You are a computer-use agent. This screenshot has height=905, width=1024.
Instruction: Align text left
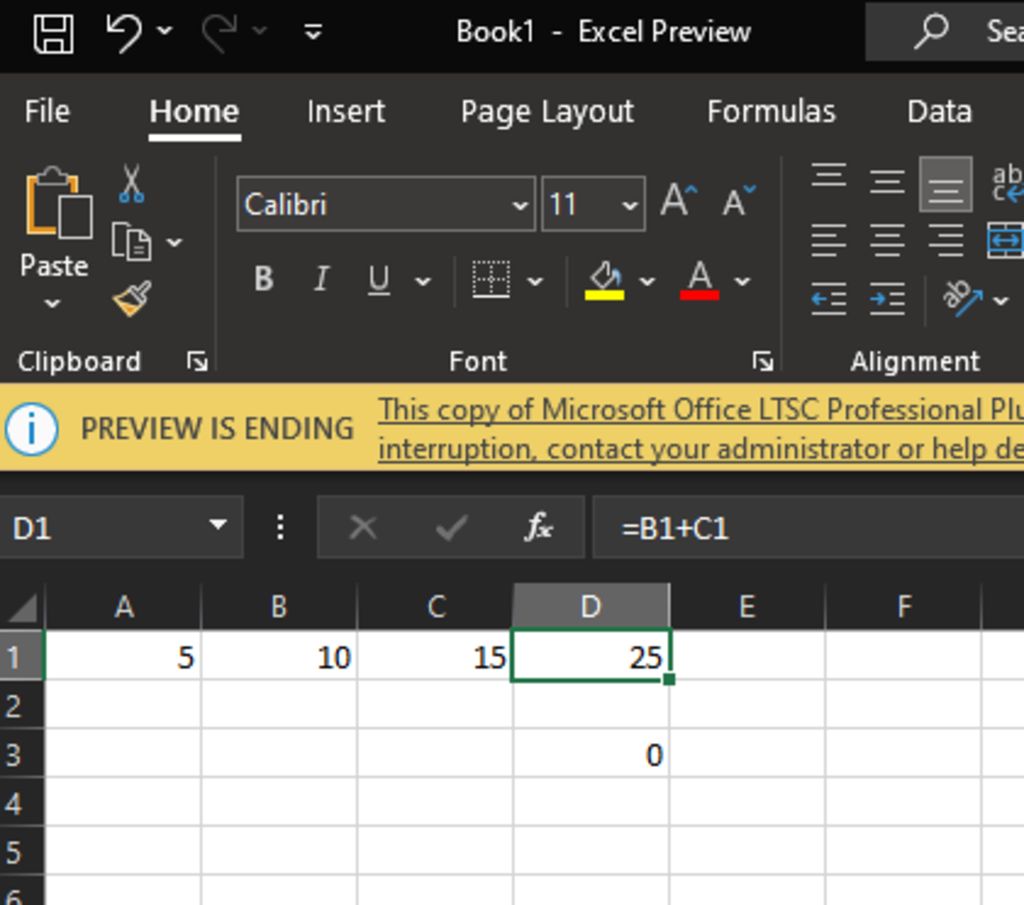tap(829, 240)
